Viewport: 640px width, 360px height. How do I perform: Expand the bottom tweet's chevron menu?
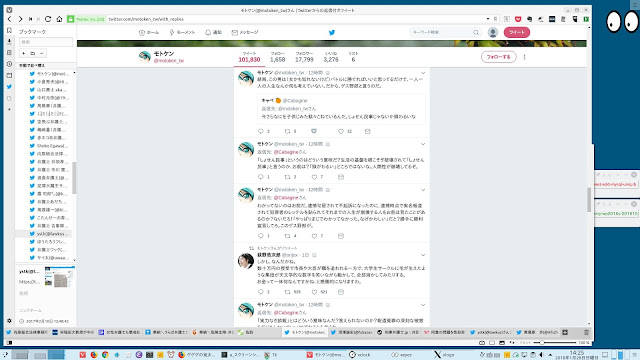click(x=423, y=305)
